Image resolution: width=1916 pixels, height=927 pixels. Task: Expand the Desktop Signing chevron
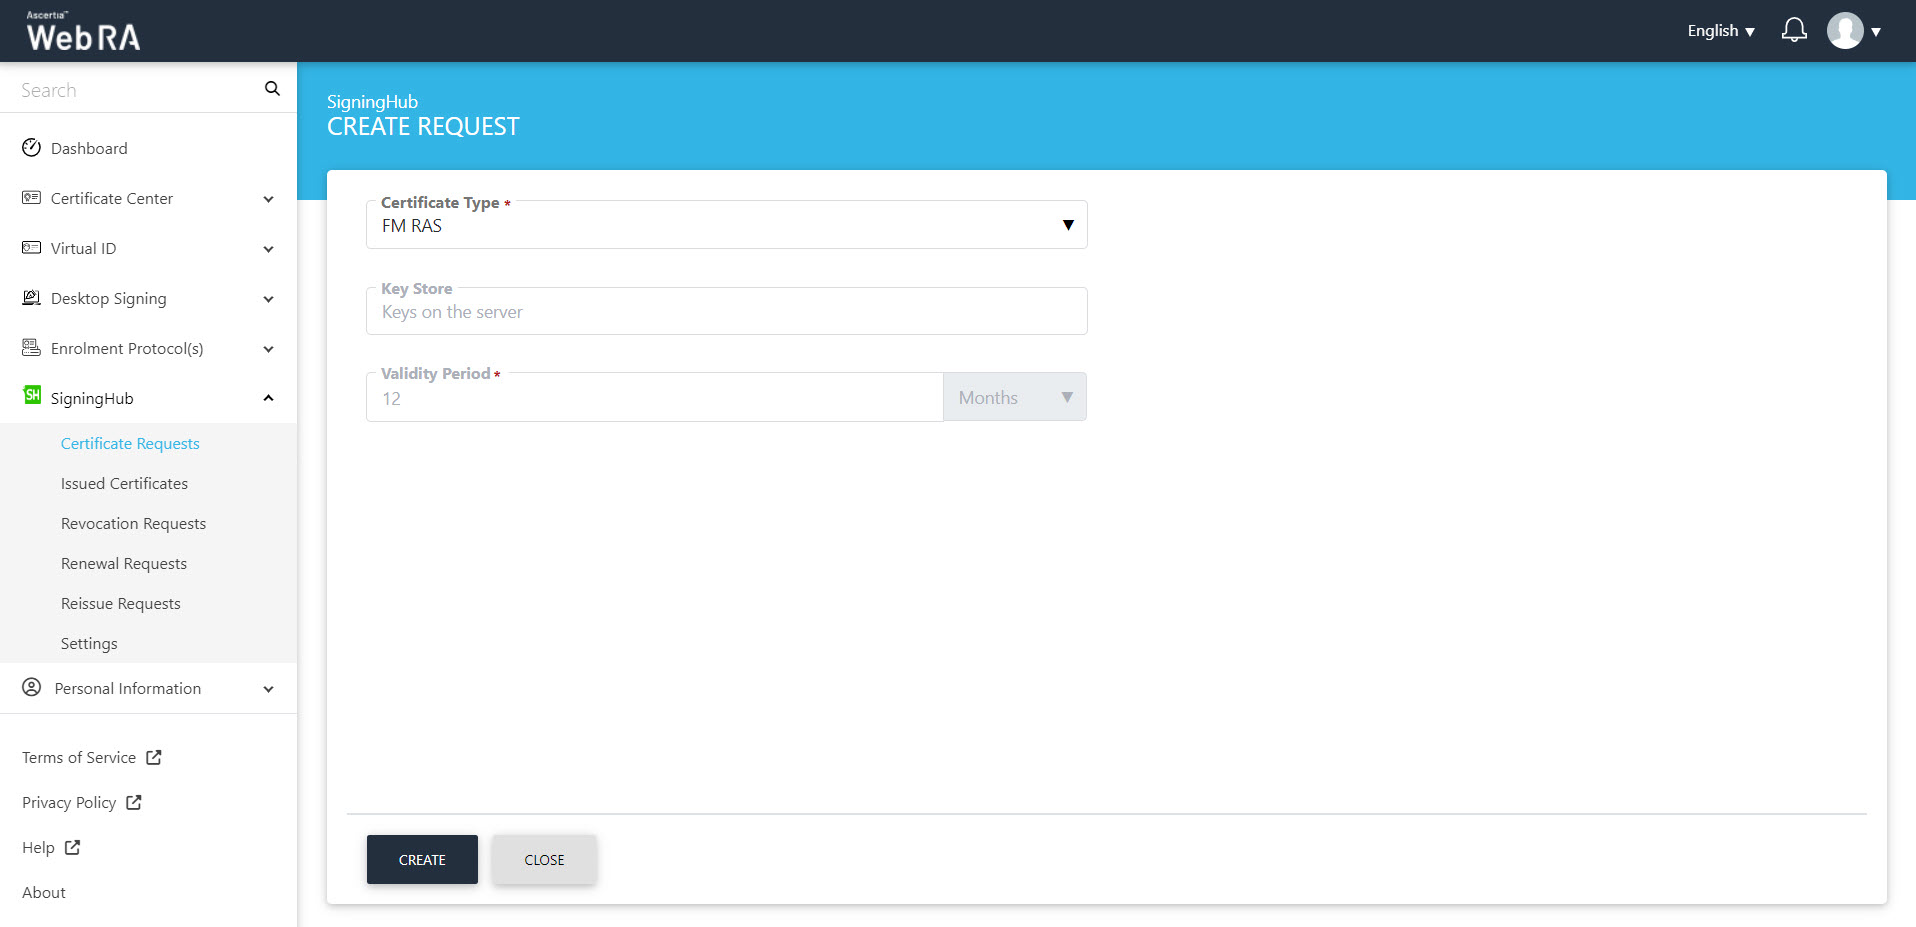[268, 299]
